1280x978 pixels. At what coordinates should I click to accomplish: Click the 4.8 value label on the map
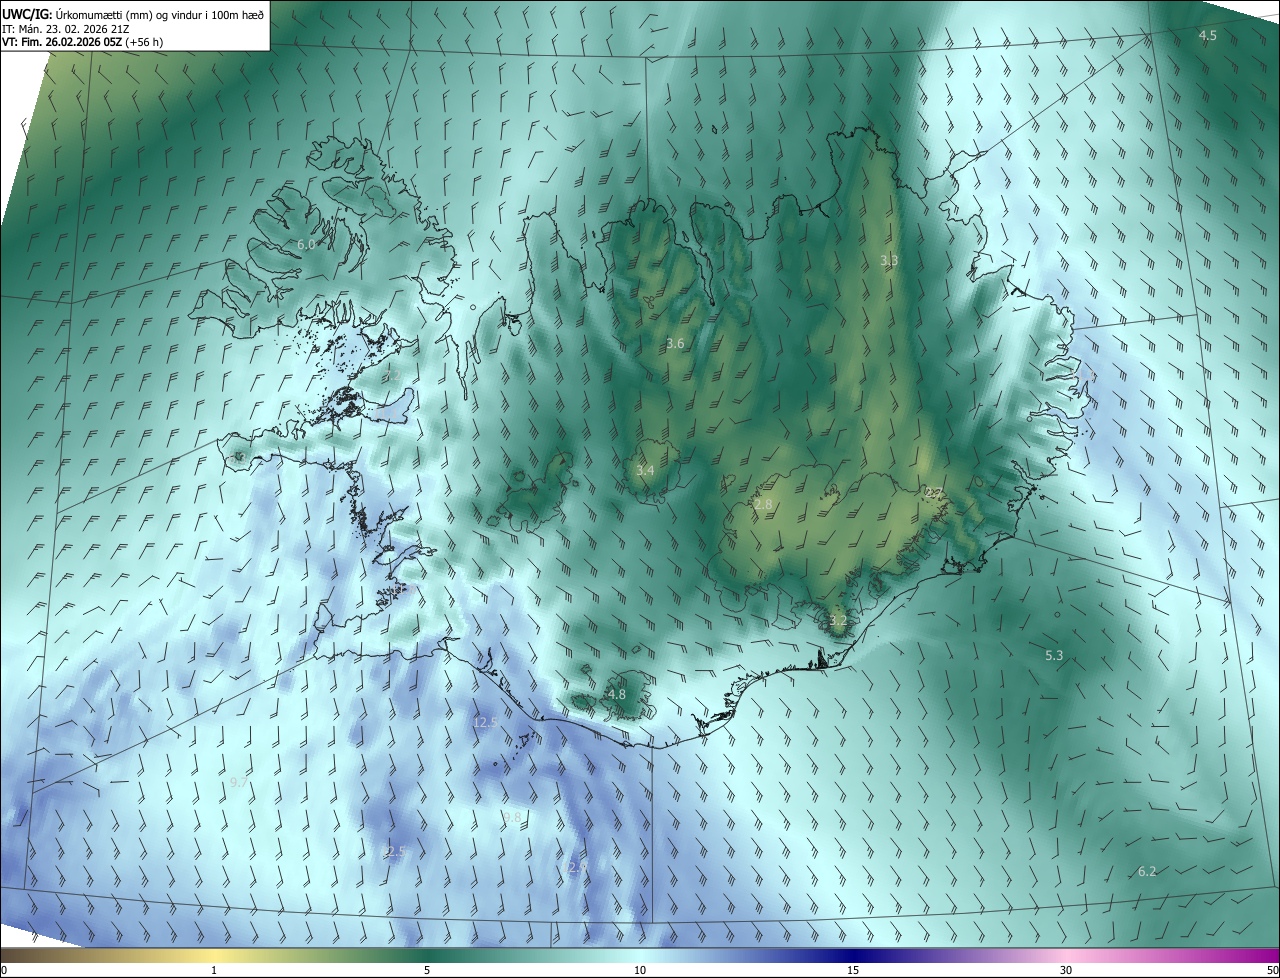coord(617,694)
